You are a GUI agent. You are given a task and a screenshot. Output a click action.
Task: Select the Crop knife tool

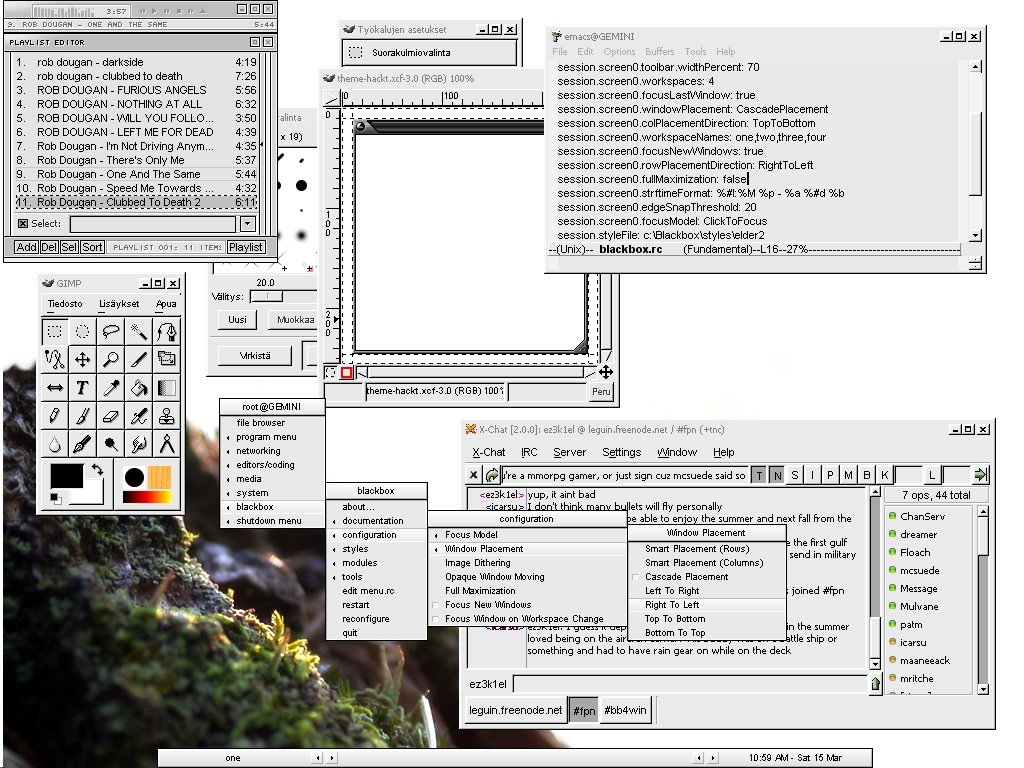pos(139,359)
